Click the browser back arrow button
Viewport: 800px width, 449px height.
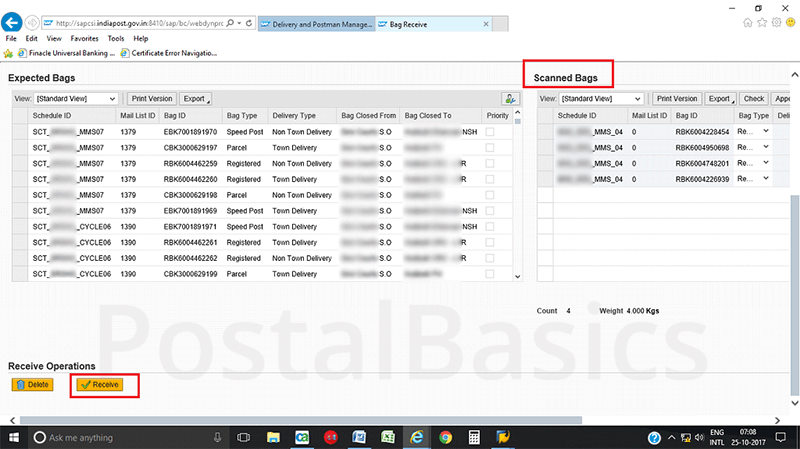pyautogui.click(x=14, y=21)
